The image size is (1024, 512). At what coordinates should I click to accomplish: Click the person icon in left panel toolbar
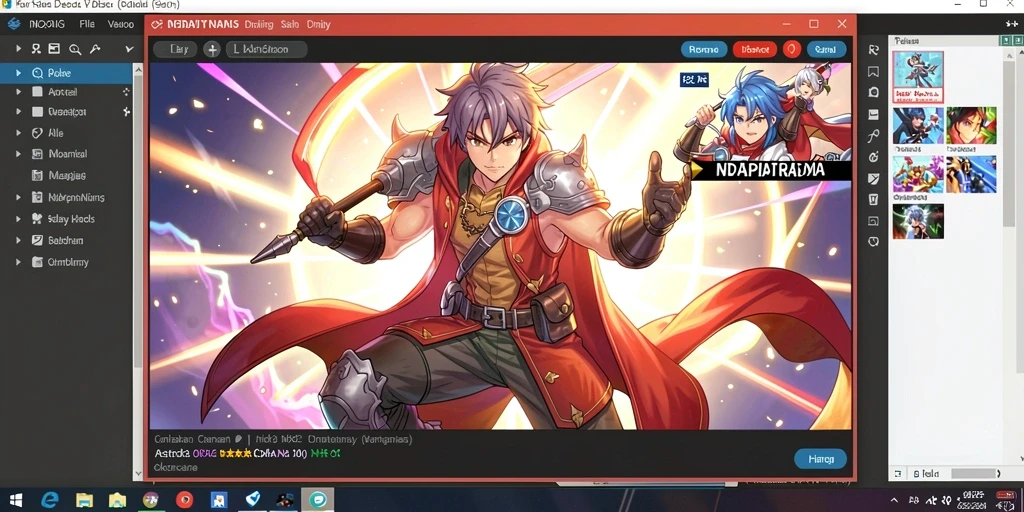click(36, 49)
